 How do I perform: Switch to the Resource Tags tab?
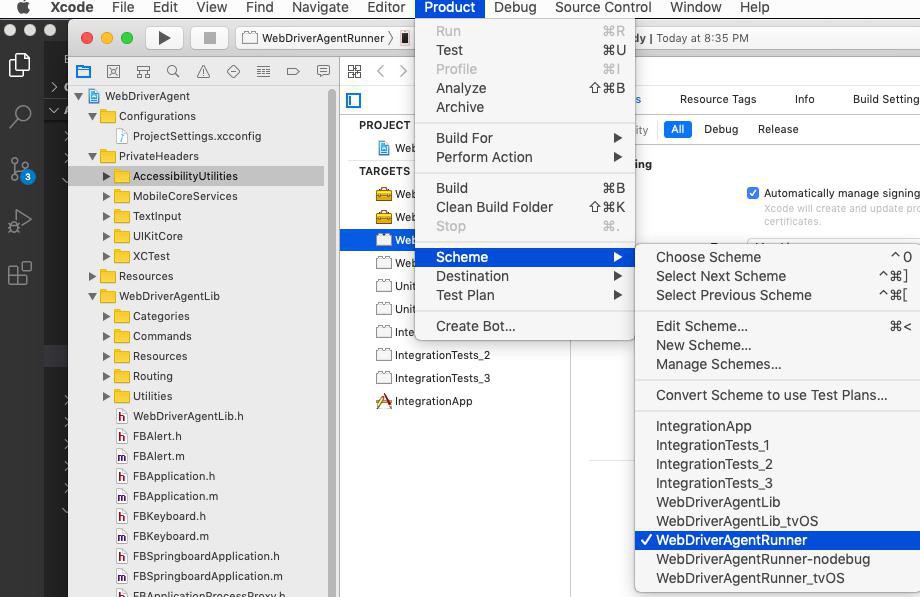tap(718, 99)
